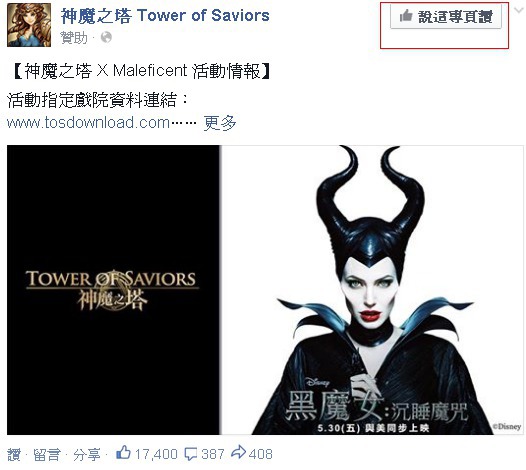Open post options dropdown arrow
The width and height of the screenshot is (526, 470).
coord(519,11)
